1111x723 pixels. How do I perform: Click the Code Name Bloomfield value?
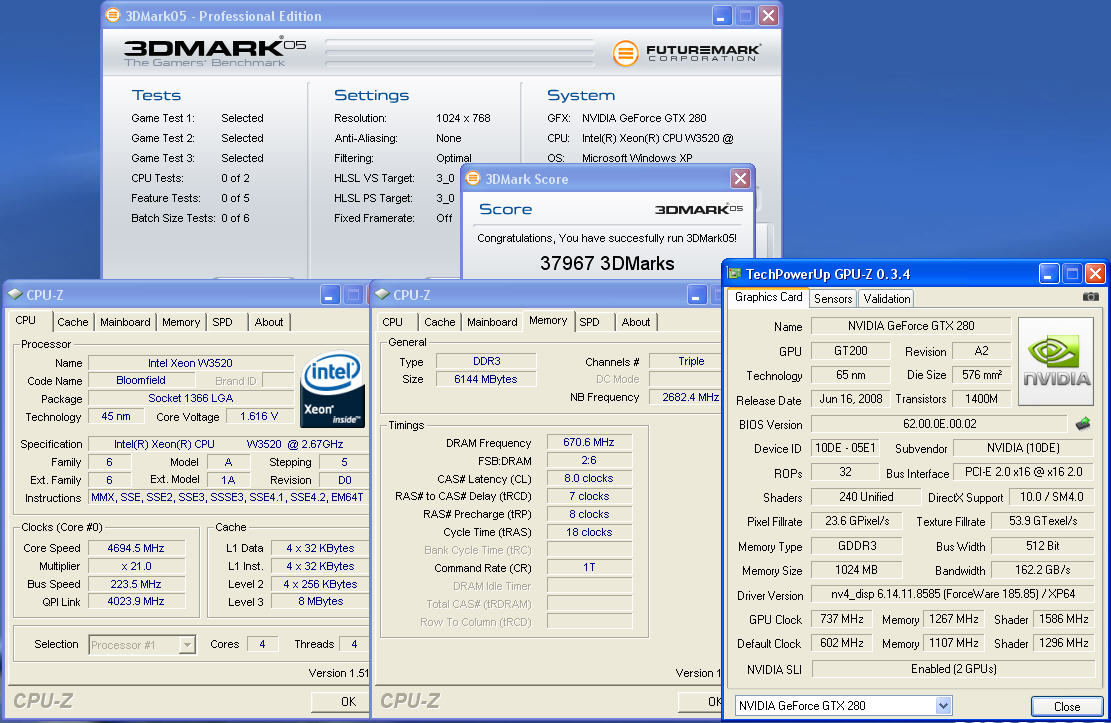[x=141, y=380]
